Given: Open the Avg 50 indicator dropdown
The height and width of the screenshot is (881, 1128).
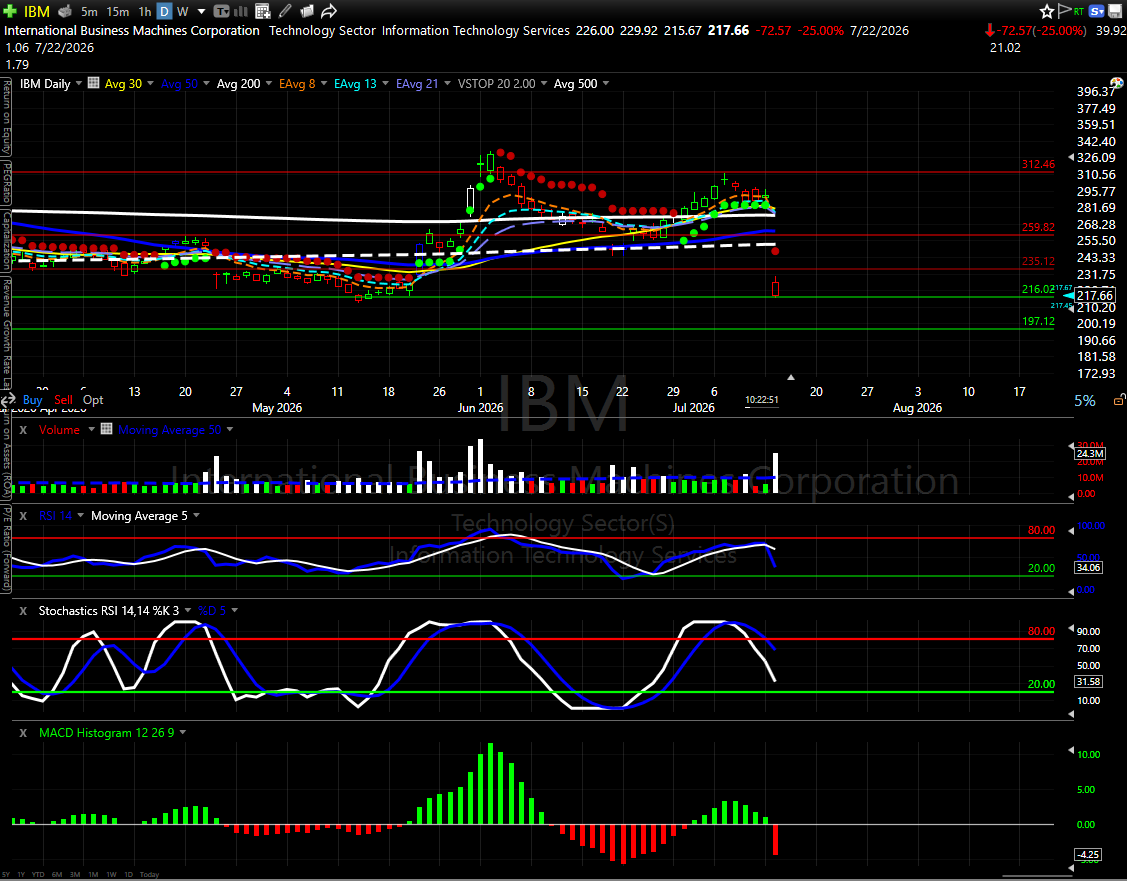Looking at the screenshot, I should click(x=206, y=83).
